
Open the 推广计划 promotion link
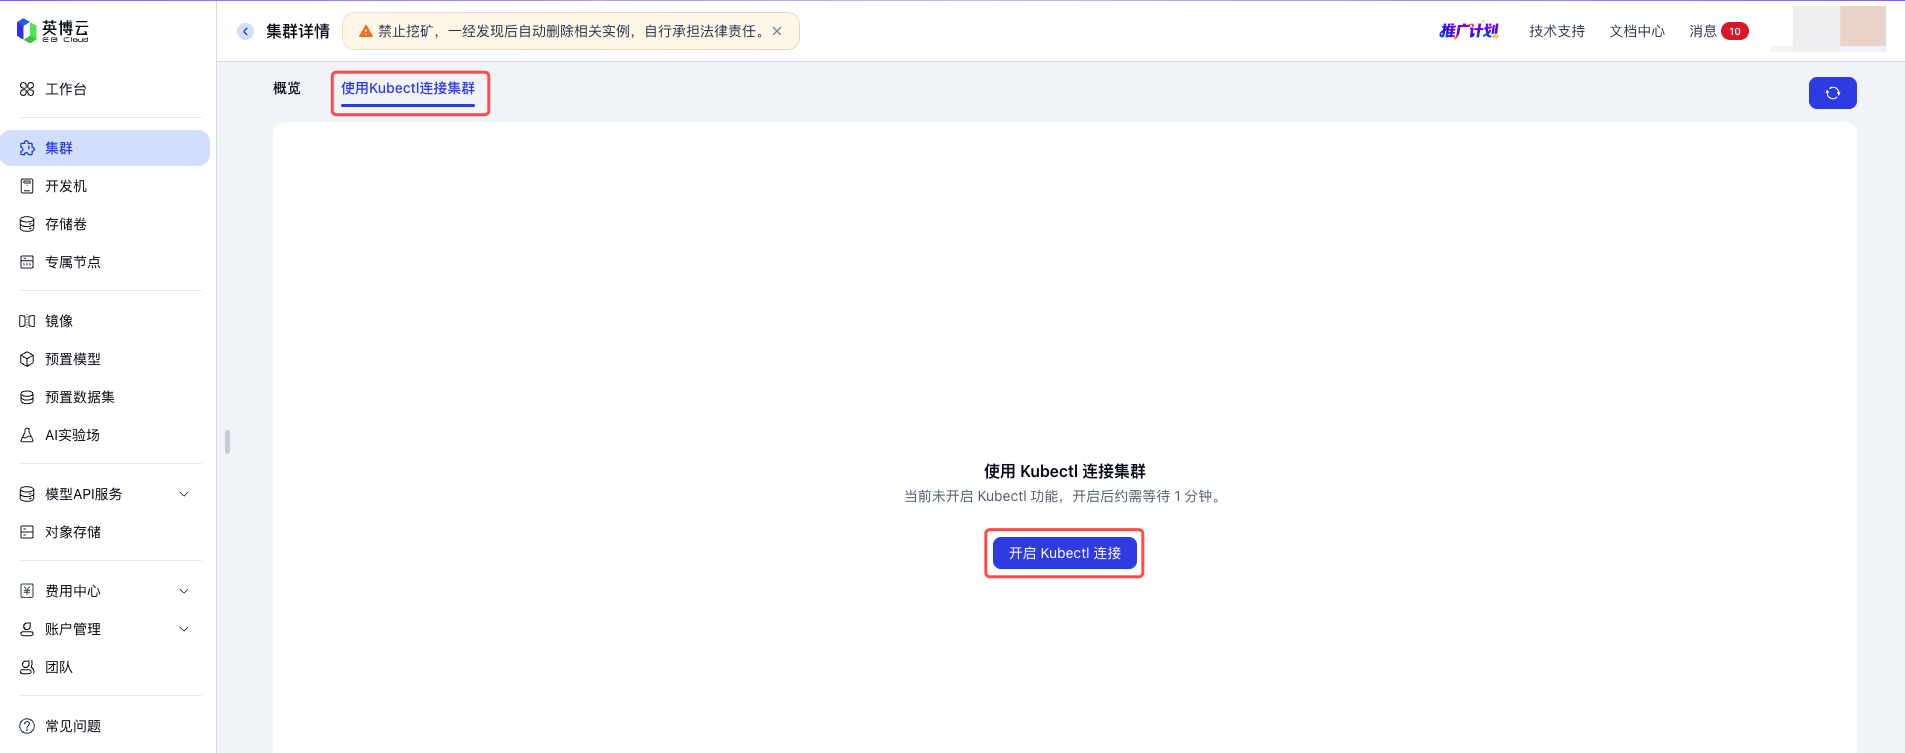point(1469,31)
